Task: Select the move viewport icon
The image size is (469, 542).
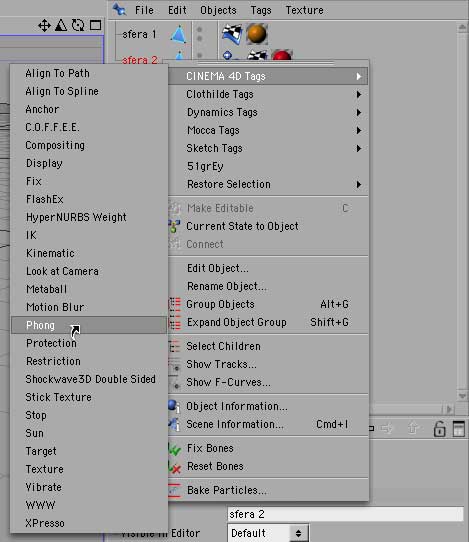Action: pyautogui.click(x=44, y=26)
